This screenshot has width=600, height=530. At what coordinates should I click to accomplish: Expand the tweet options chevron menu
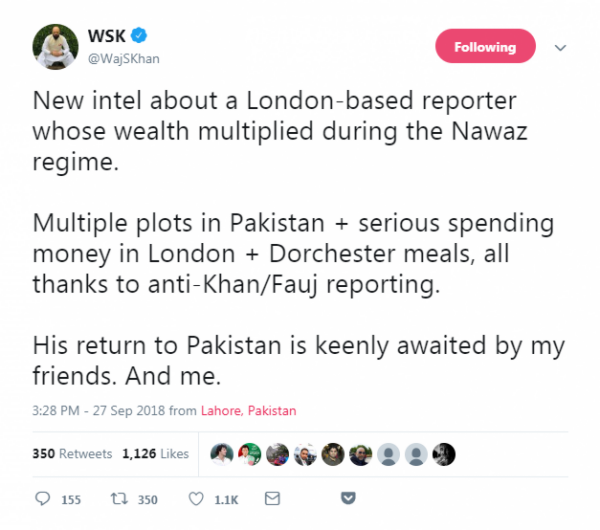(x=560, y=47)
